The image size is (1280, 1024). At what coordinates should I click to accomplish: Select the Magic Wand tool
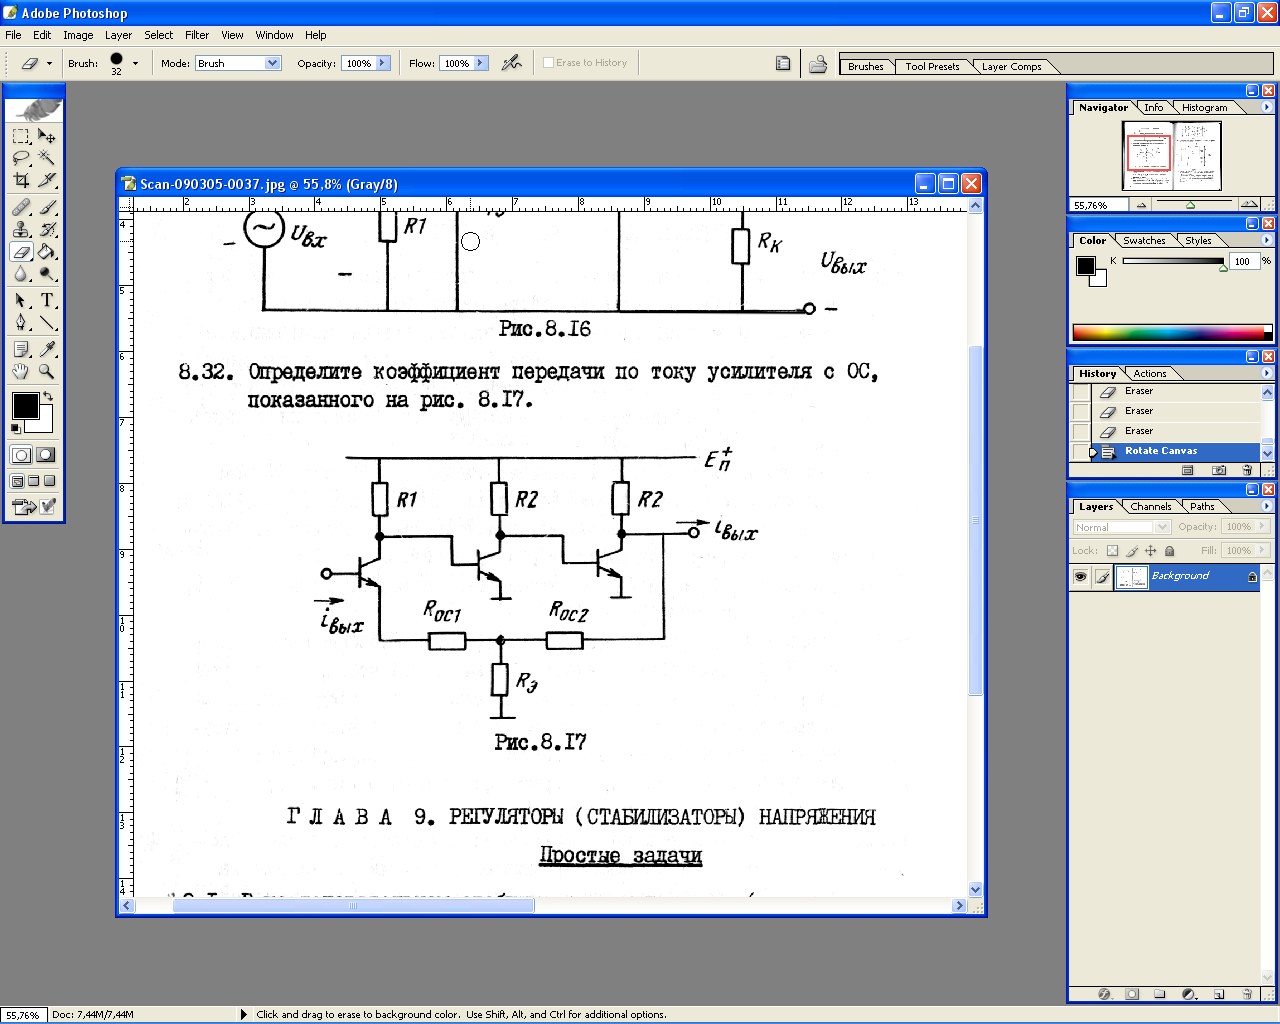coord(47,158)
